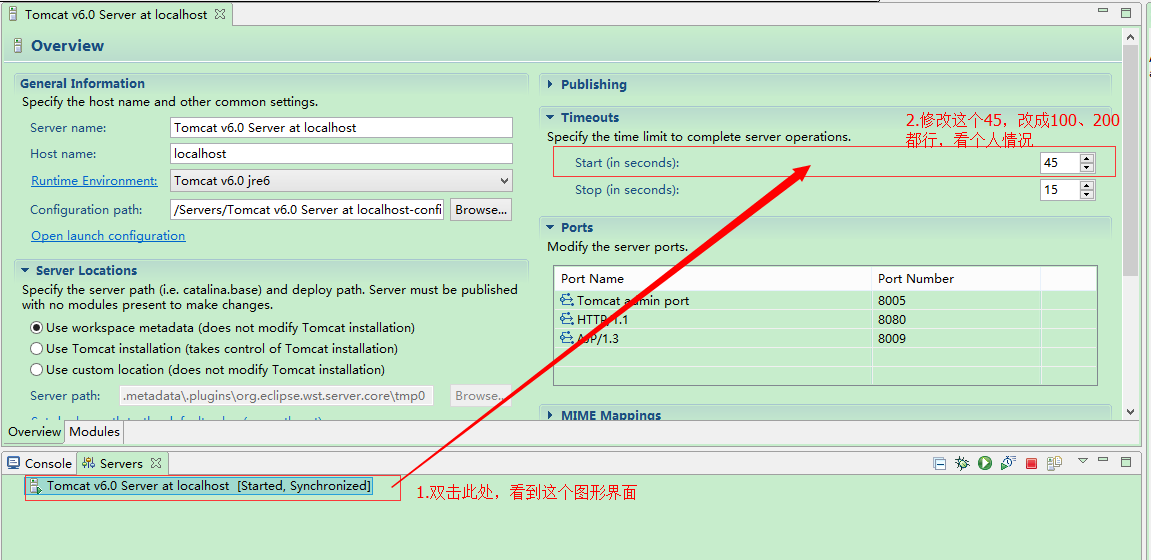
Task: Close the Tomcat v6.0 Server editor tab
Action: [219, 14]
